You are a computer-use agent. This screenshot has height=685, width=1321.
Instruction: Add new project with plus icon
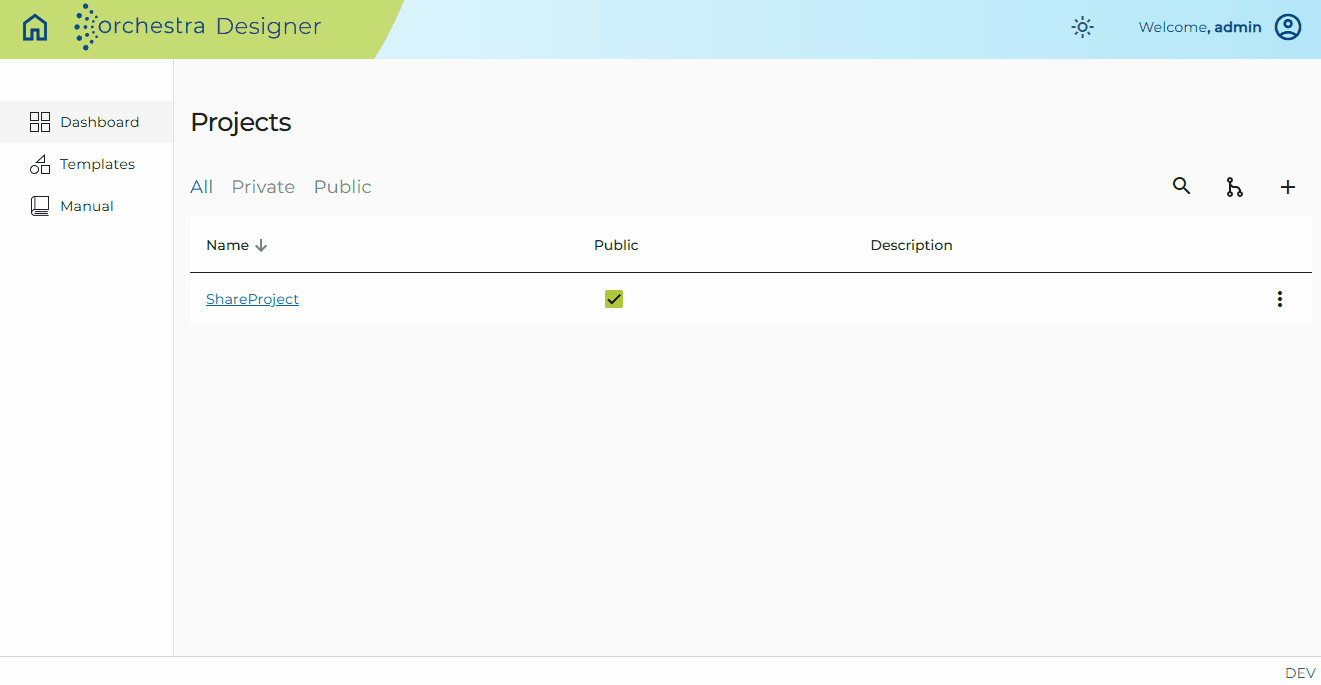1288,187
